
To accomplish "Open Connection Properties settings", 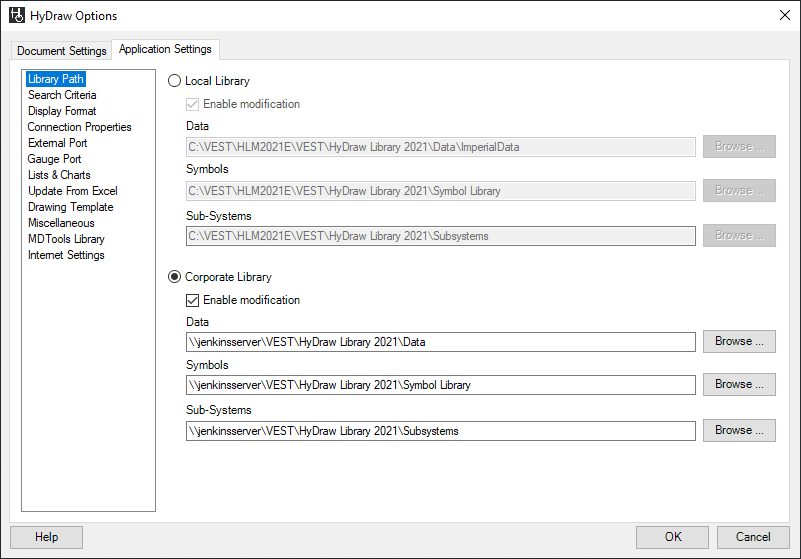I will coord(79,127).
